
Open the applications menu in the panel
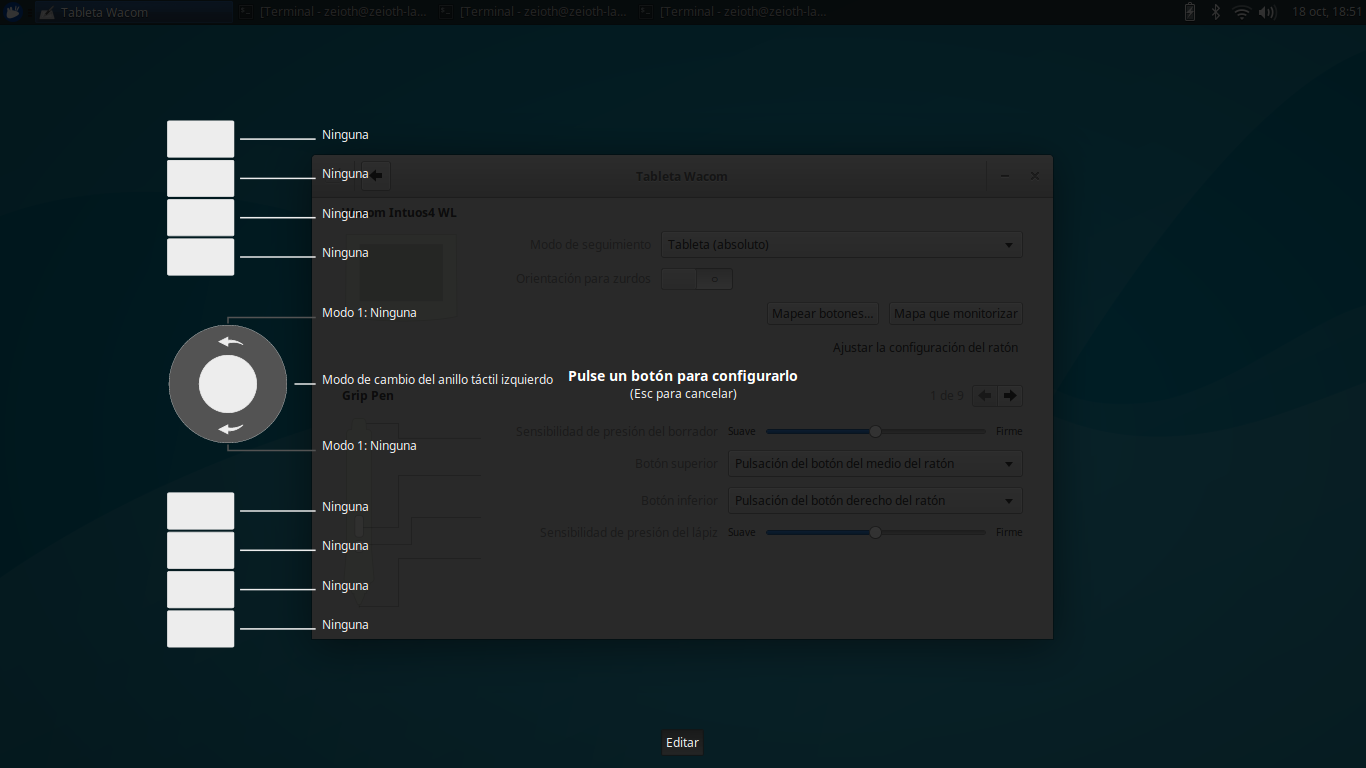pyautogui.click(x=14, y=12)
